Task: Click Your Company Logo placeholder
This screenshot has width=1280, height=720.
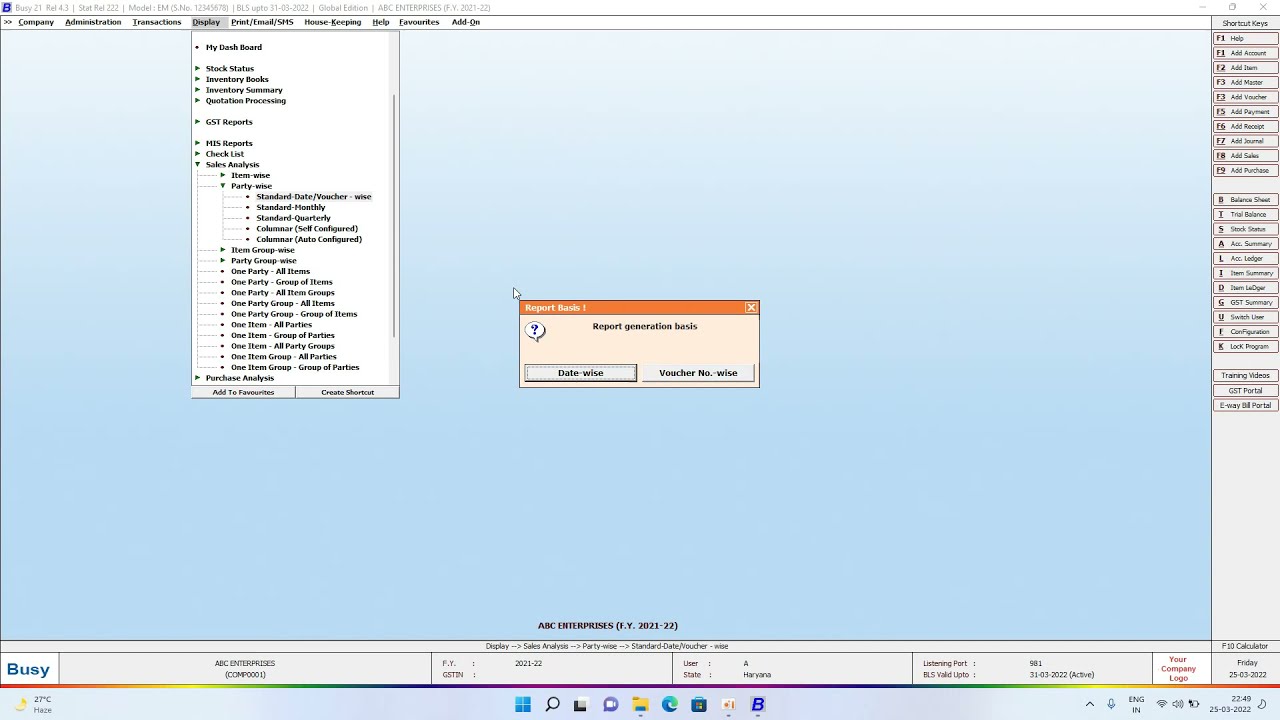Action: click(x=1179, y=669)
